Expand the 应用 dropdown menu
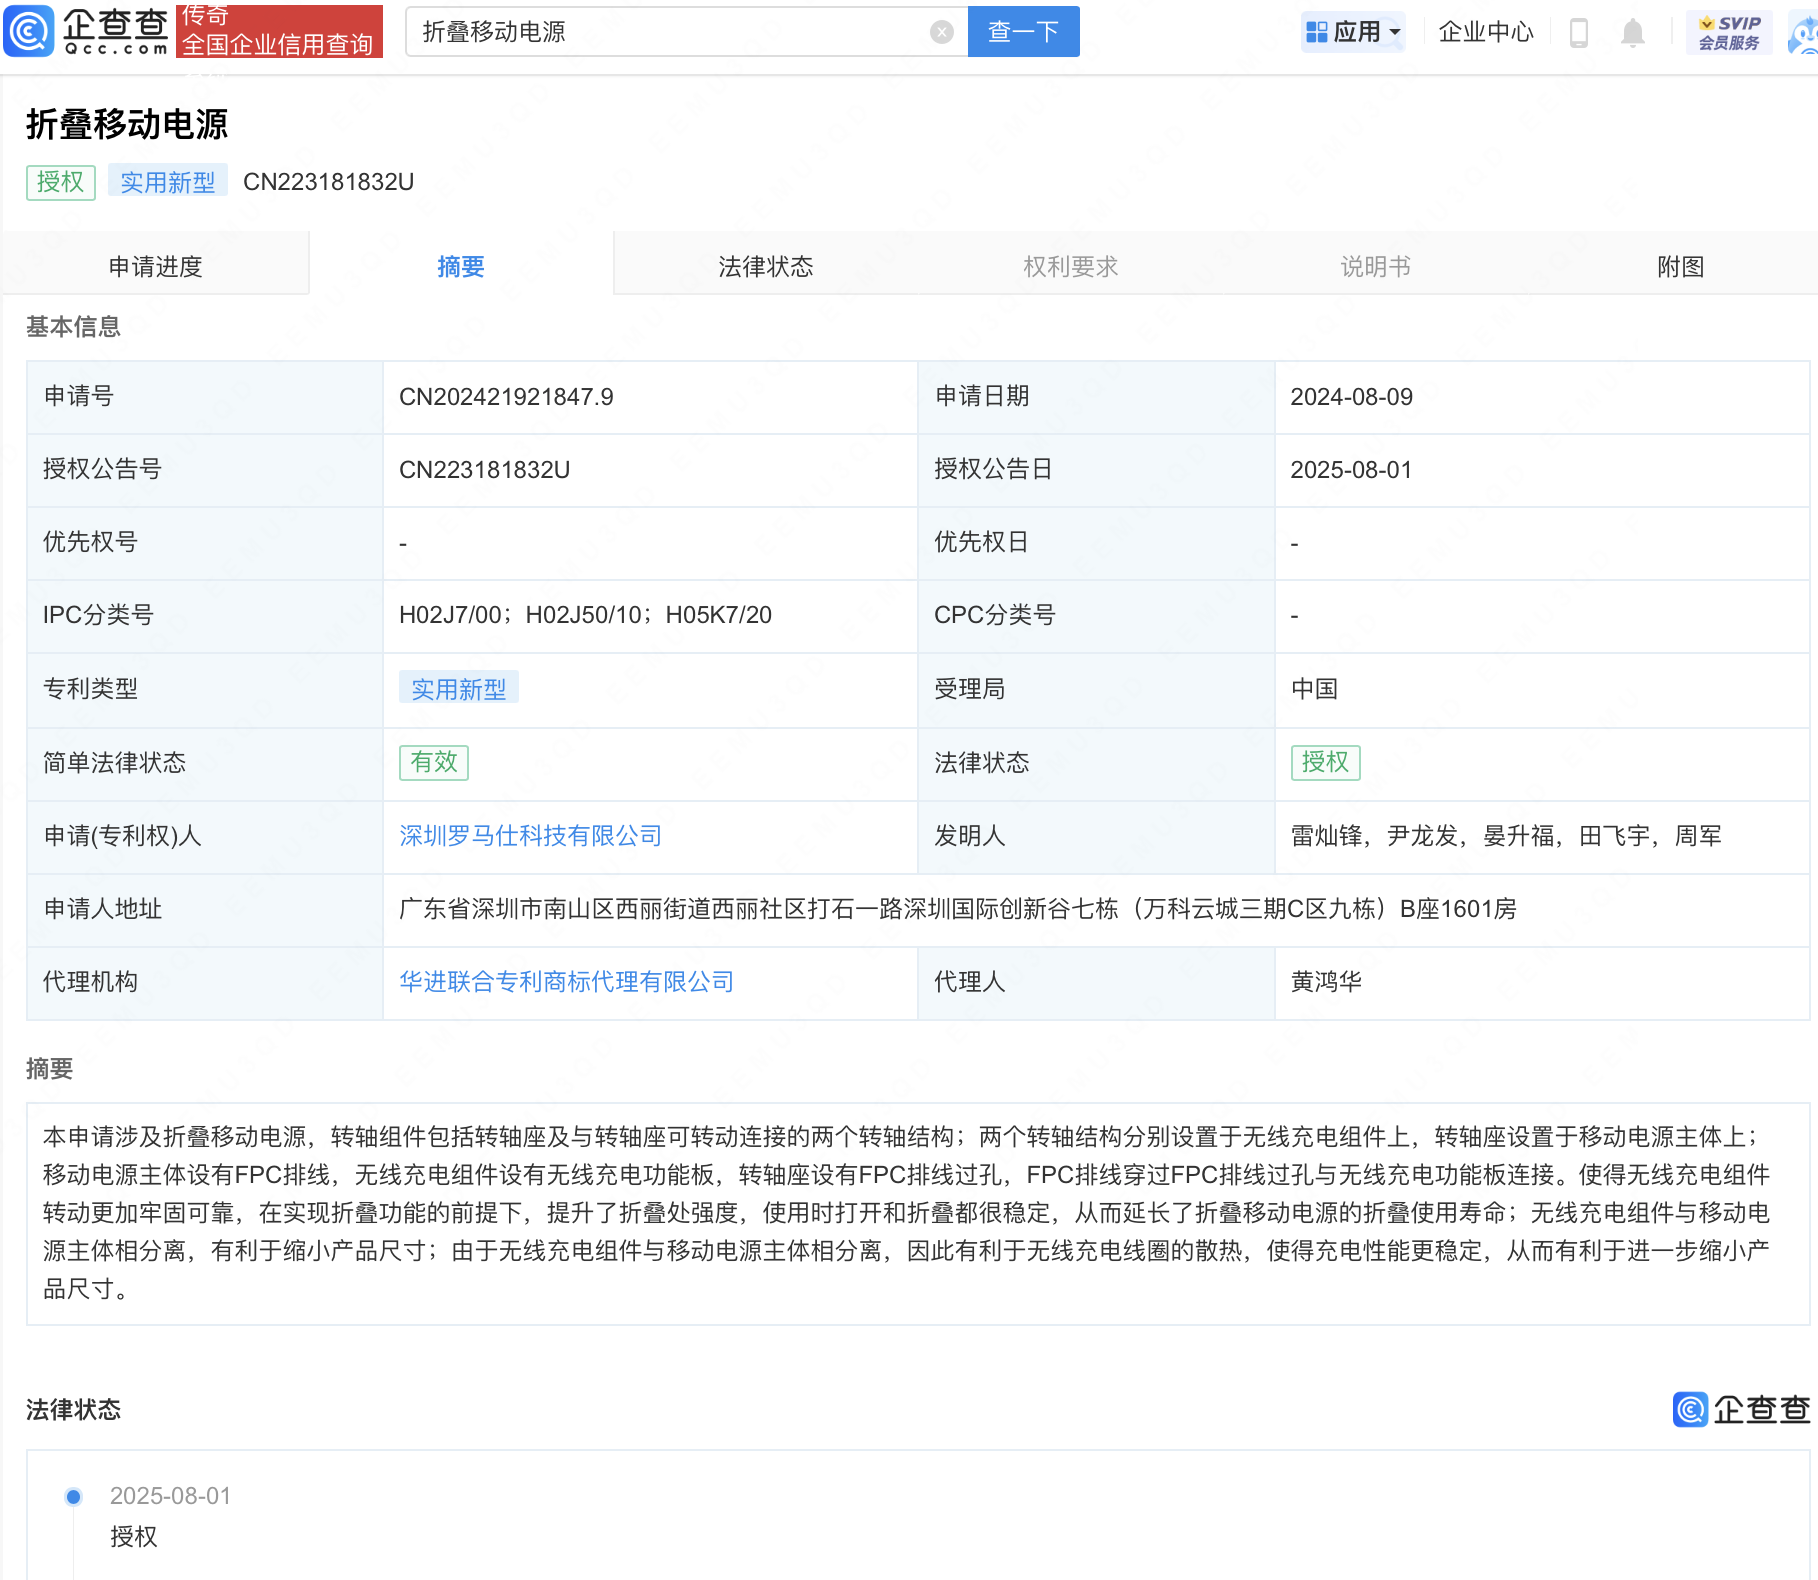 point(1395,33)
